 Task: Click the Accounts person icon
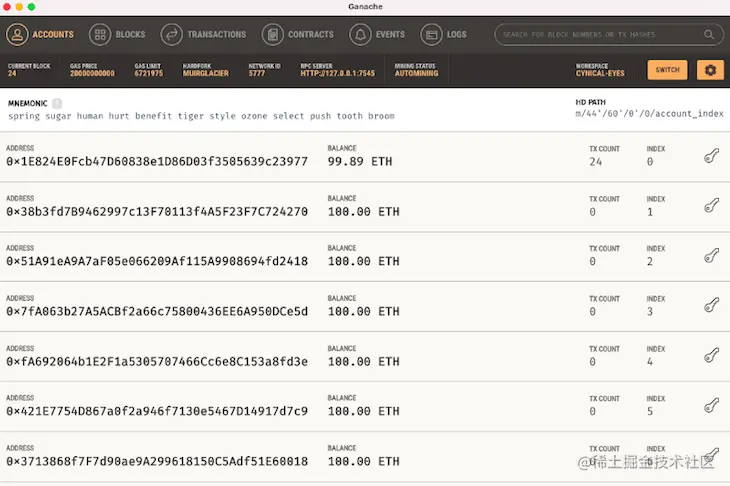pyautogui.click(x=17, y=34)
